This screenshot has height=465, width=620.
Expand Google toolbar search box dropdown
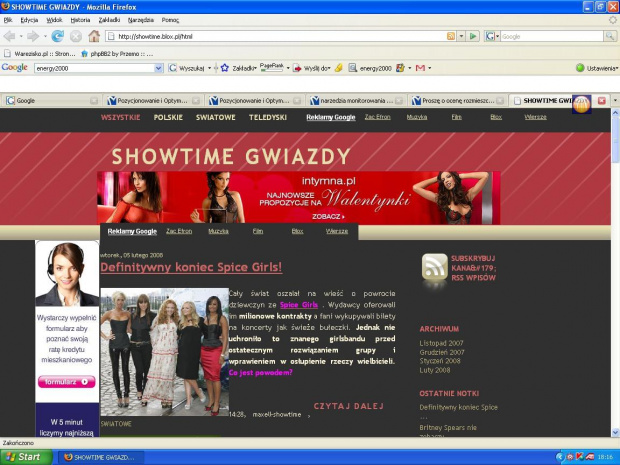pyautogui.click(x=158, y=68)
